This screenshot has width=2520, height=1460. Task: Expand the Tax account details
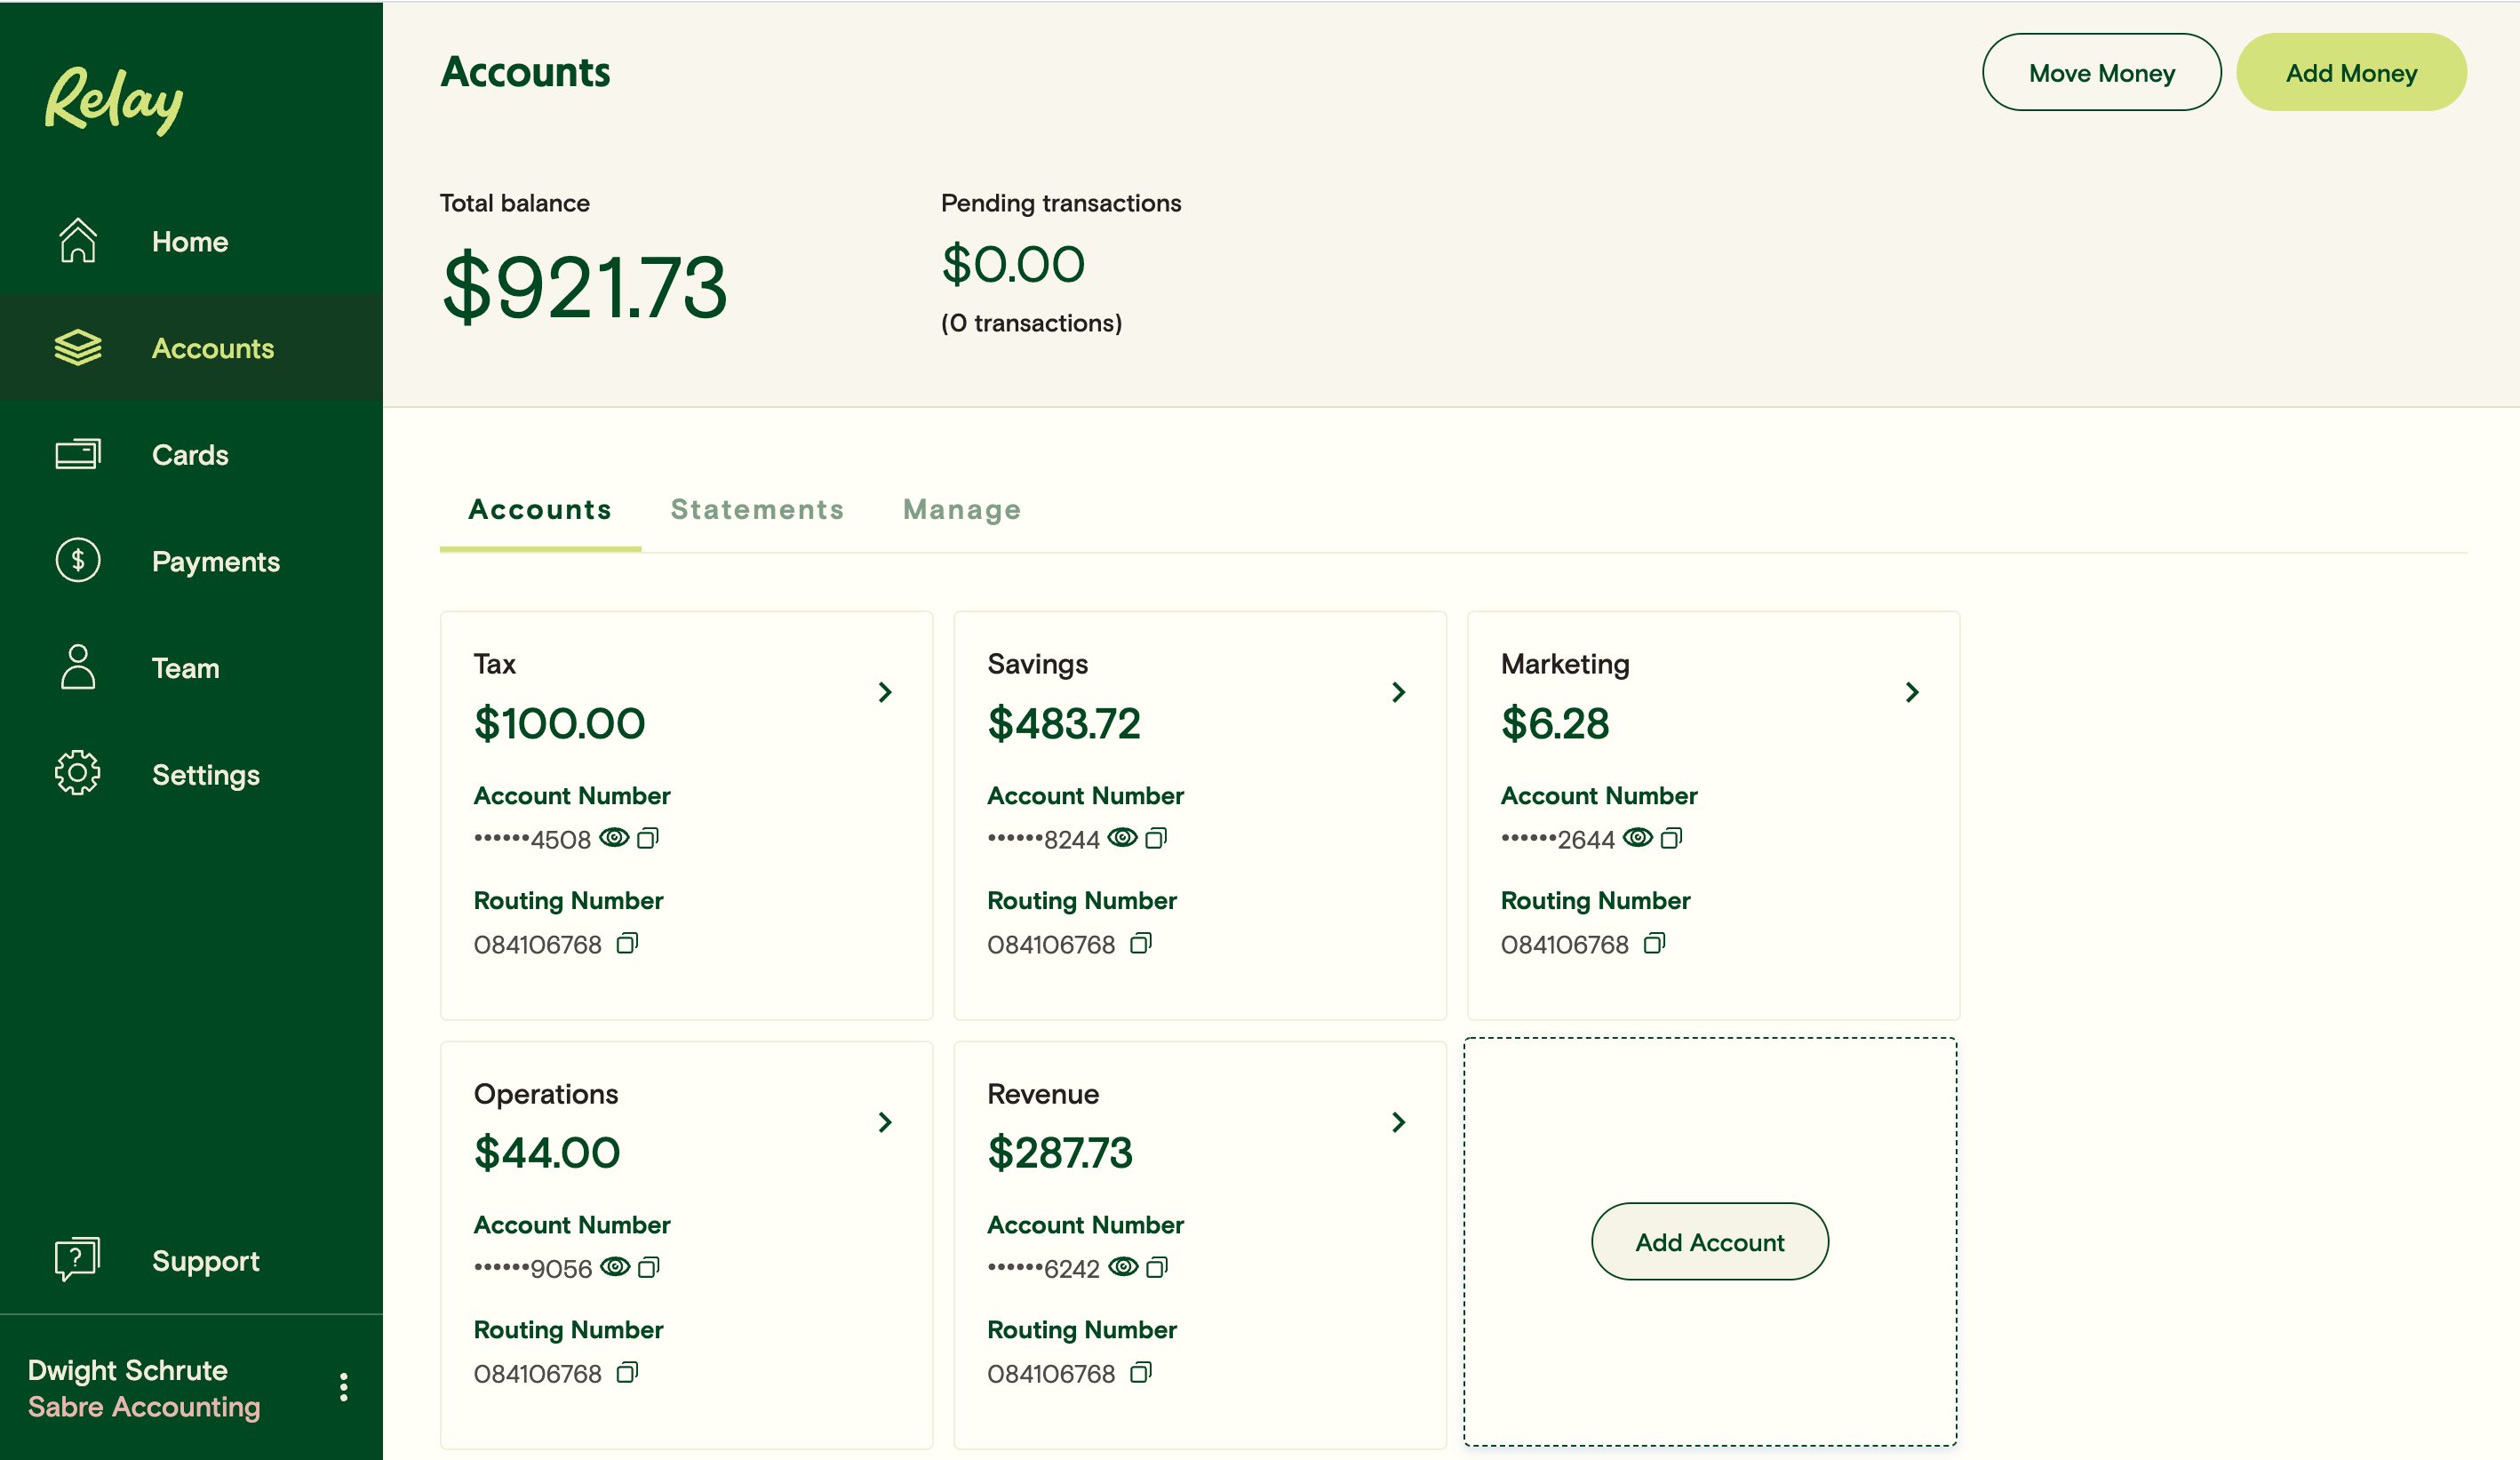click(x=884, y=692)
